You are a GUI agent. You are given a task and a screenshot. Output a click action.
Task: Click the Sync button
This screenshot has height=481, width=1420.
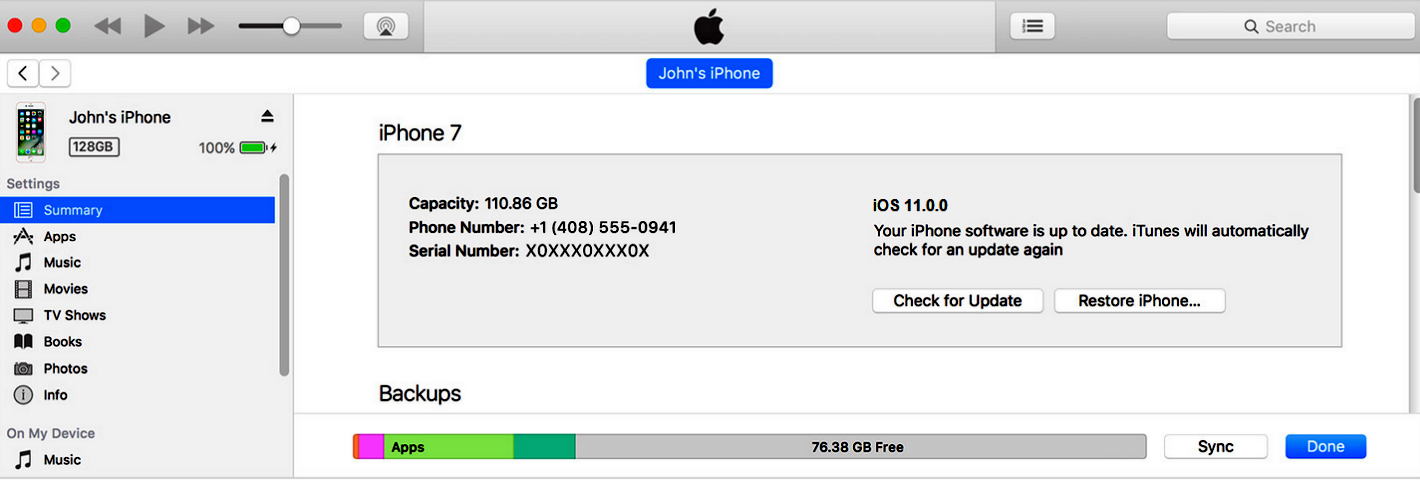(x=1215, y=447)
